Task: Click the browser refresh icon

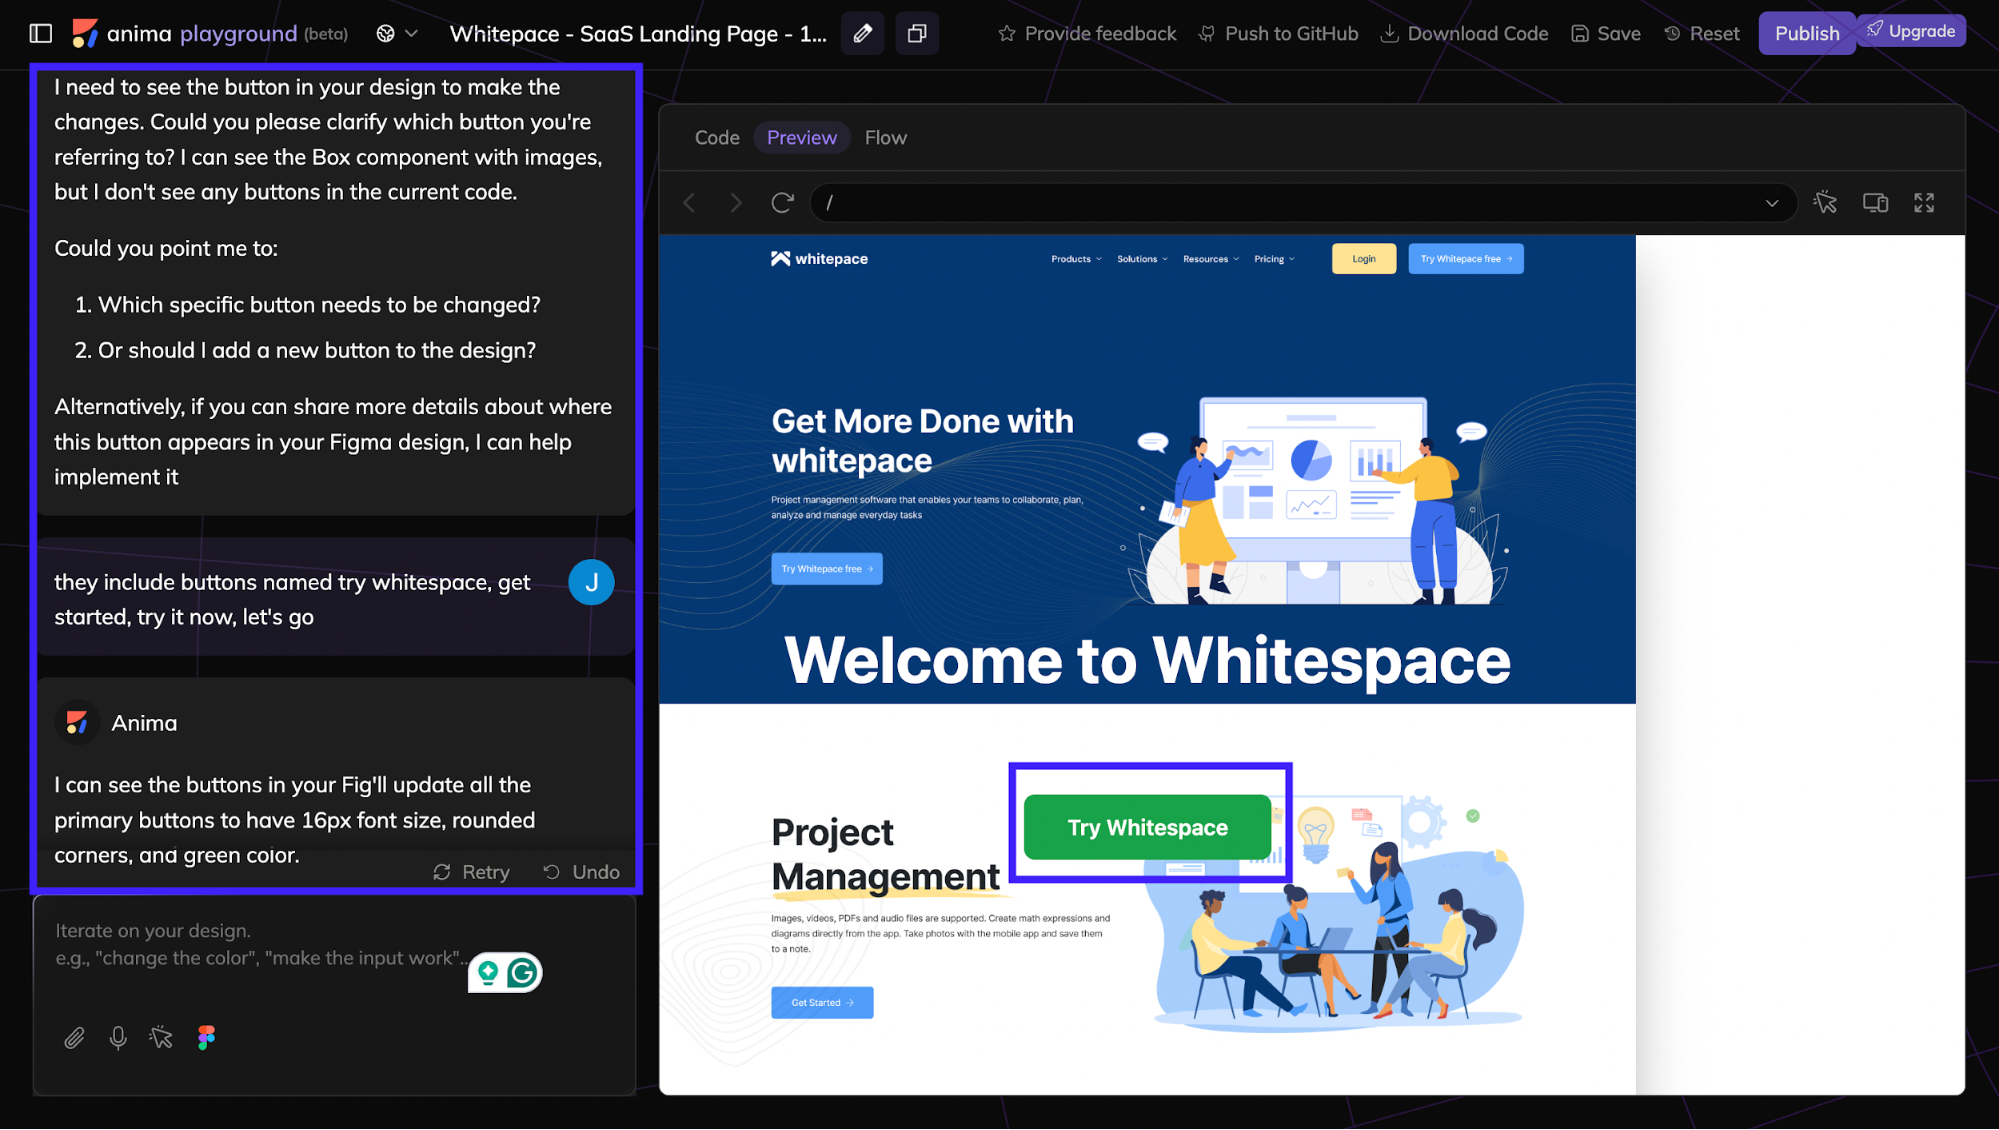Action: [x=782, y=203]
